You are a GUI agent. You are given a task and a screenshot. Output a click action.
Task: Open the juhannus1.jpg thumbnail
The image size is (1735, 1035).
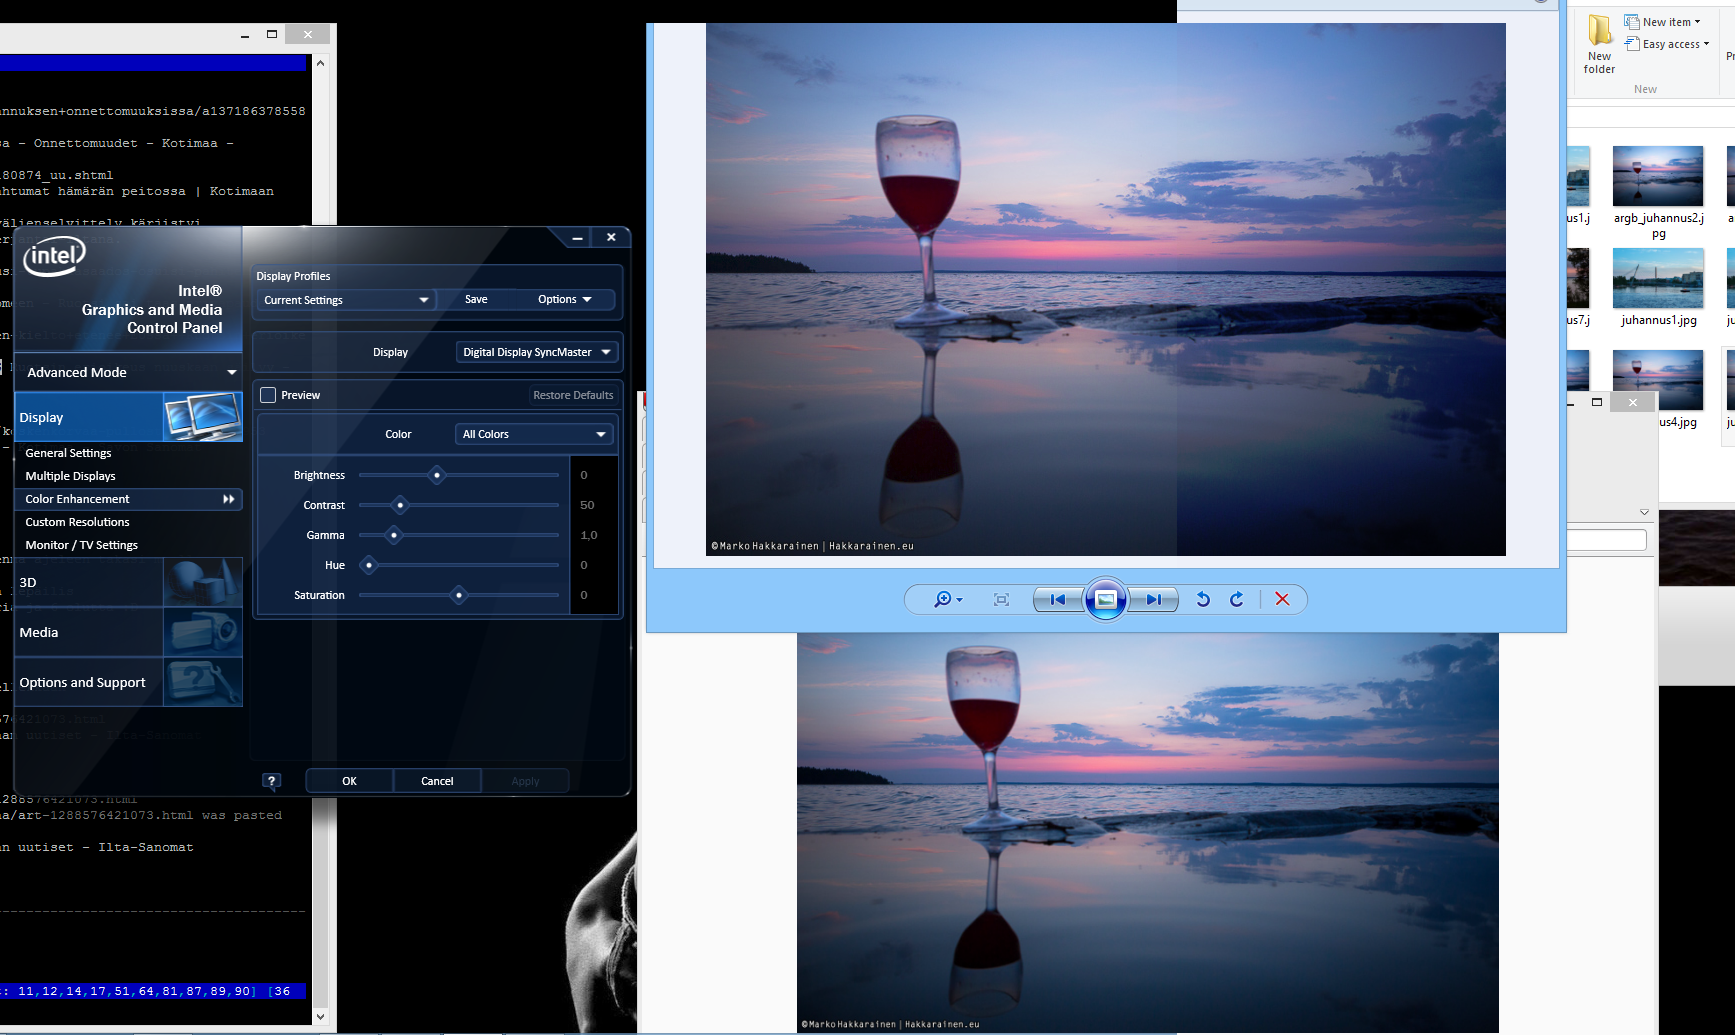[1658, 279]
